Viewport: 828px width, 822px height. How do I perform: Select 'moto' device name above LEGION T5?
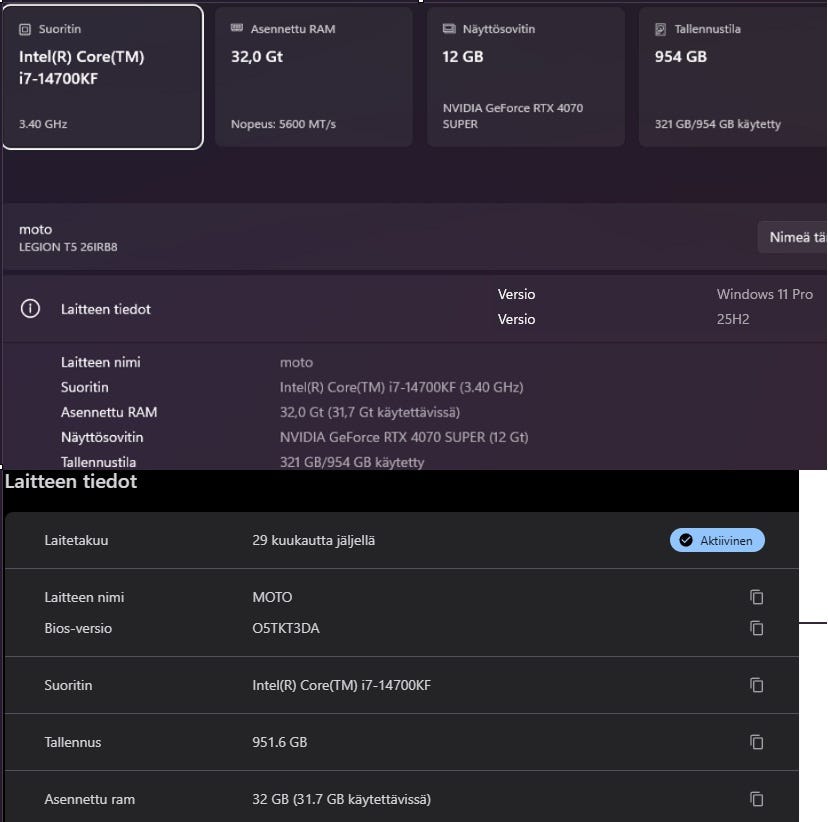click(x=35, y=230)
